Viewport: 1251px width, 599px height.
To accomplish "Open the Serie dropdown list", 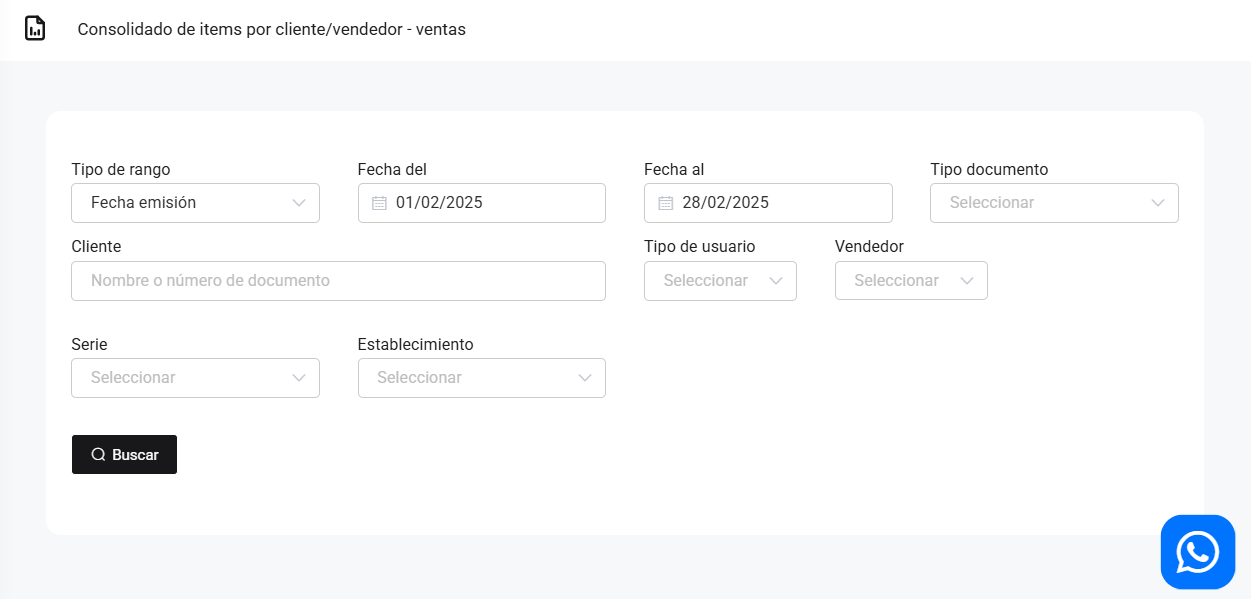I will pos(195,378).
